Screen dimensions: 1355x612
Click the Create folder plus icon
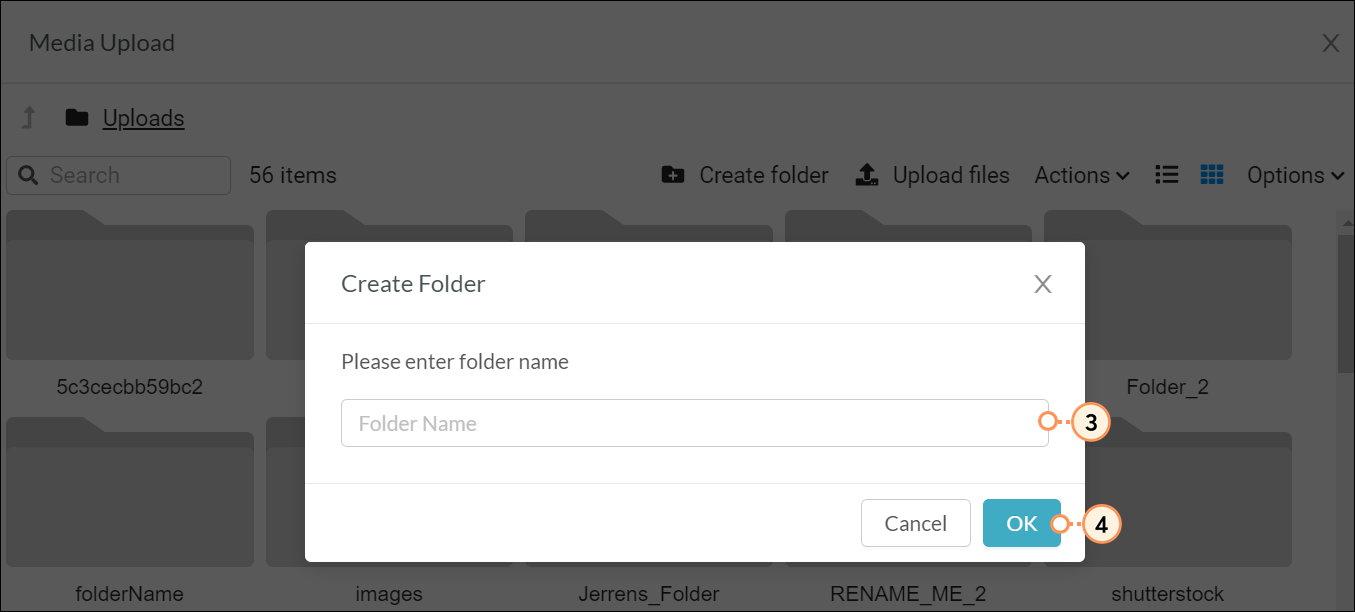(673, 175)
